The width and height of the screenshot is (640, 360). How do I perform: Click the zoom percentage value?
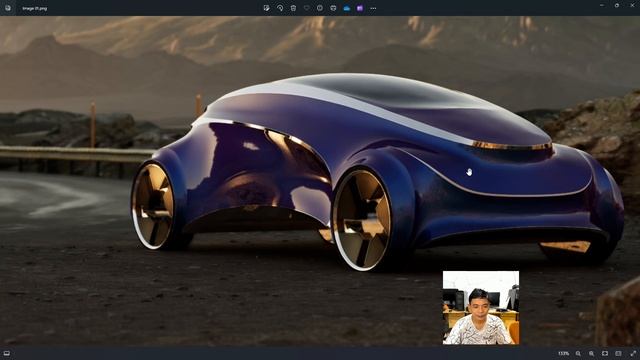[564, 353]
